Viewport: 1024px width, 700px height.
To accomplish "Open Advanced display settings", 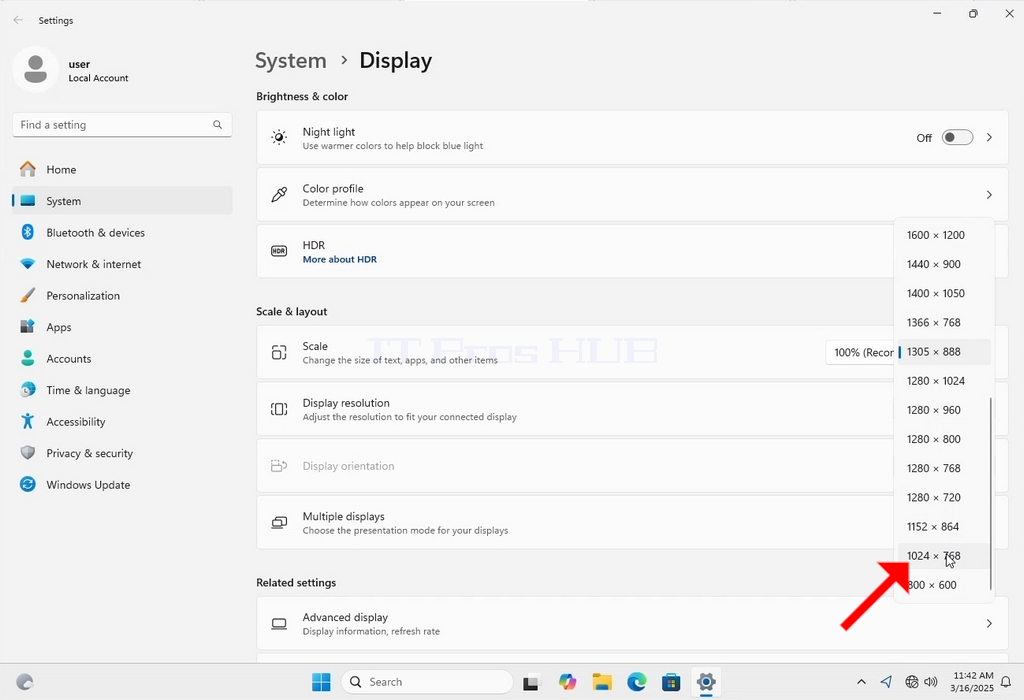I will (632, 624).
